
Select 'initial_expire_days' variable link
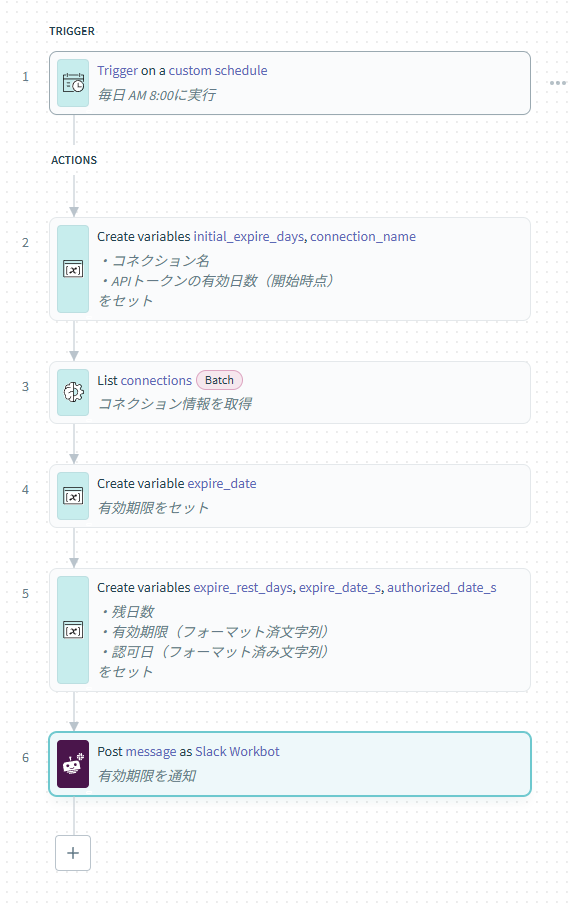coord(249,237)
